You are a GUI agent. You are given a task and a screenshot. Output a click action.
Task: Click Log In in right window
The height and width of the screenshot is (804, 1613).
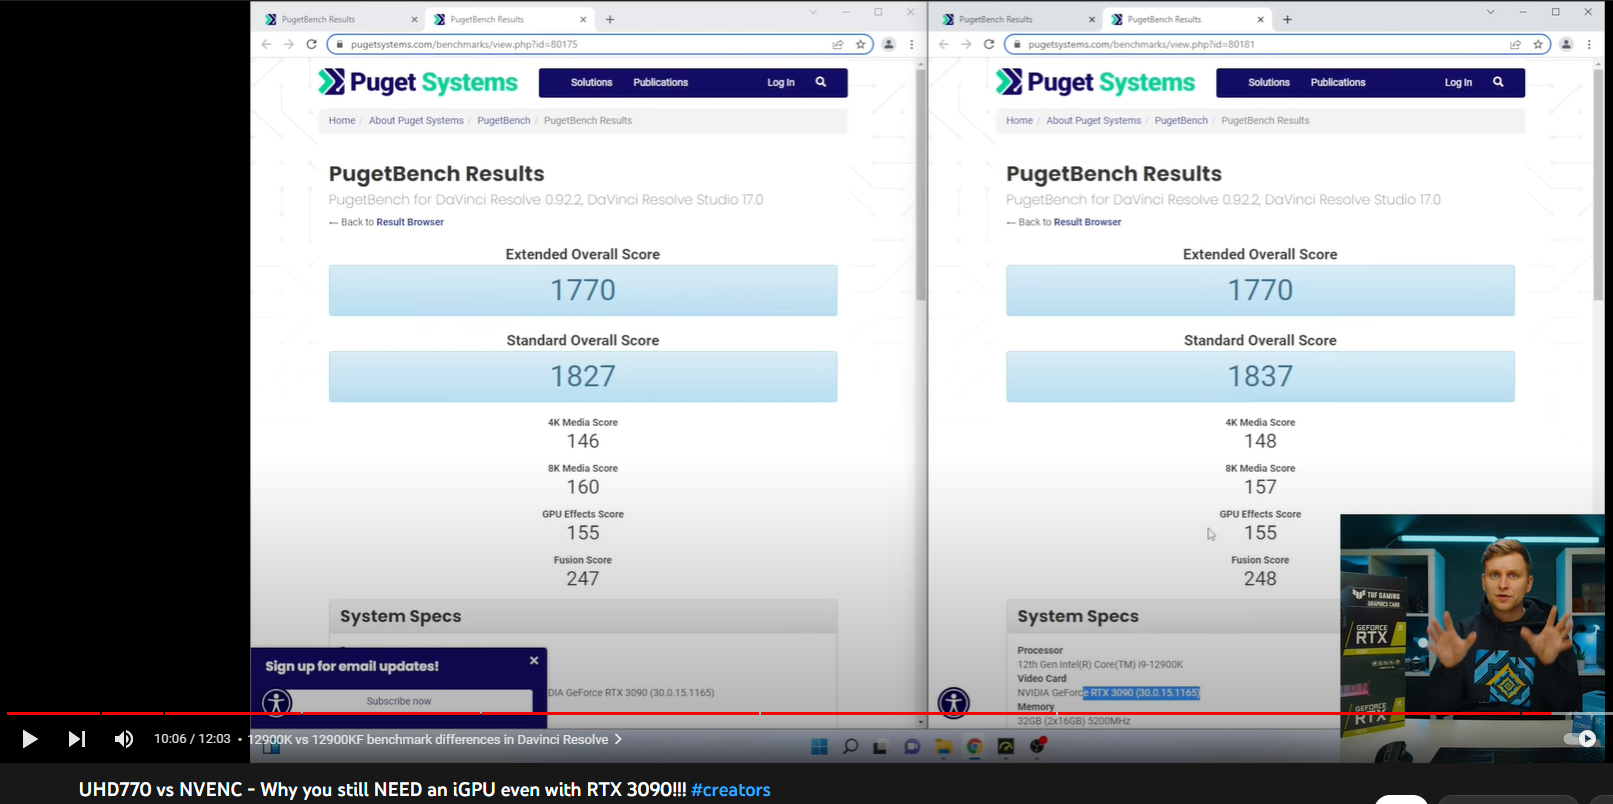tap(1458, 82)
